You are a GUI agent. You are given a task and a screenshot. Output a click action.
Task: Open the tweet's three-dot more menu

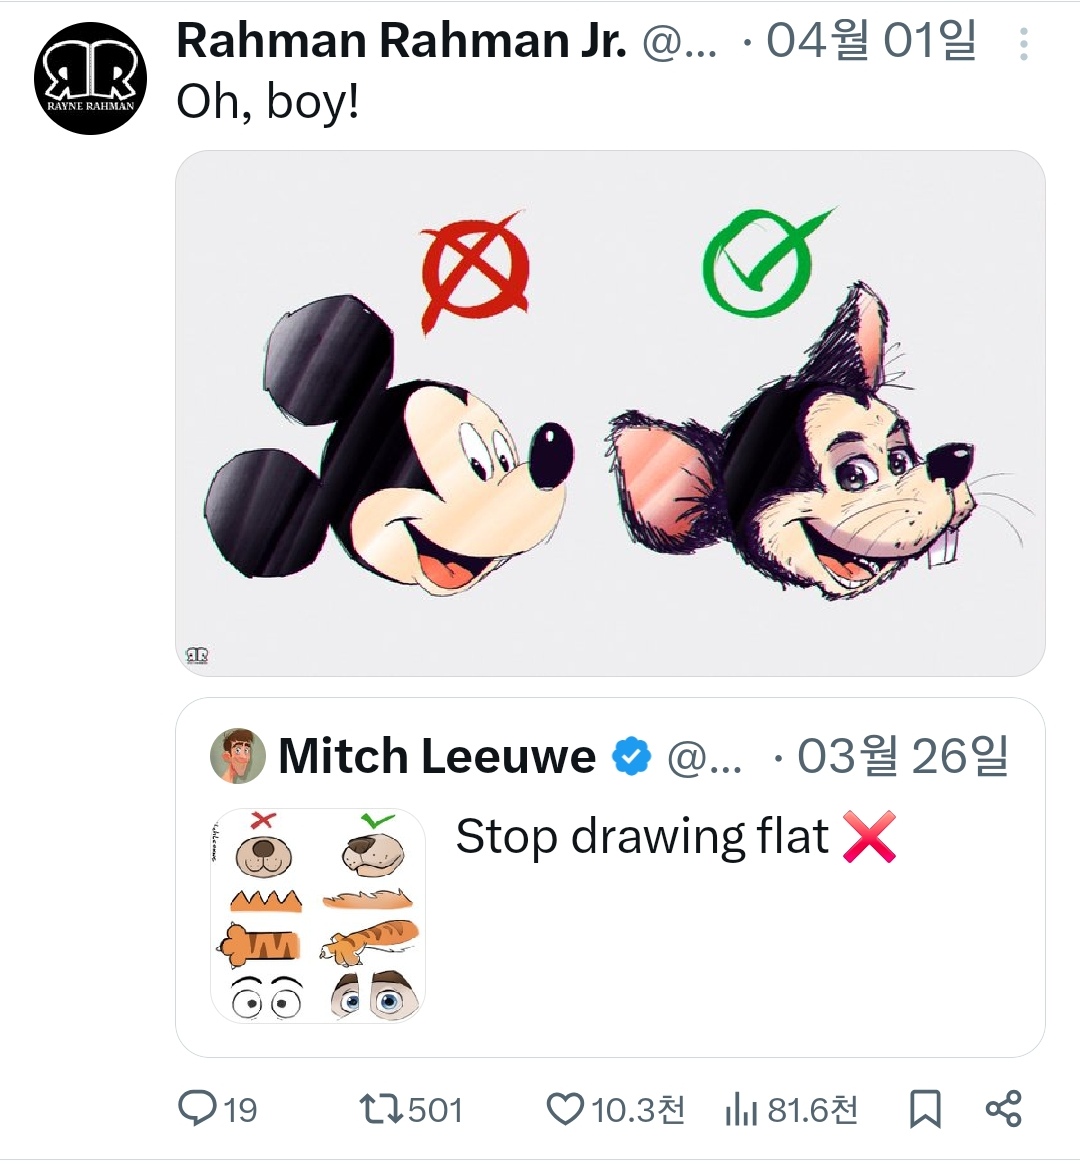1023,44
